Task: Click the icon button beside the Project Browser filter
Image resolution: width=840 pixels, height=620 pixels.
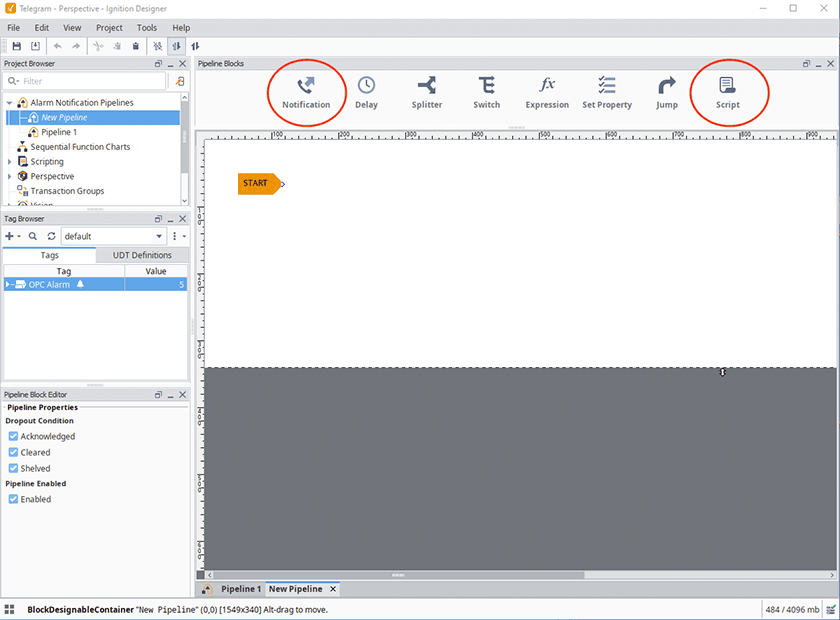Action: [180, 81]
